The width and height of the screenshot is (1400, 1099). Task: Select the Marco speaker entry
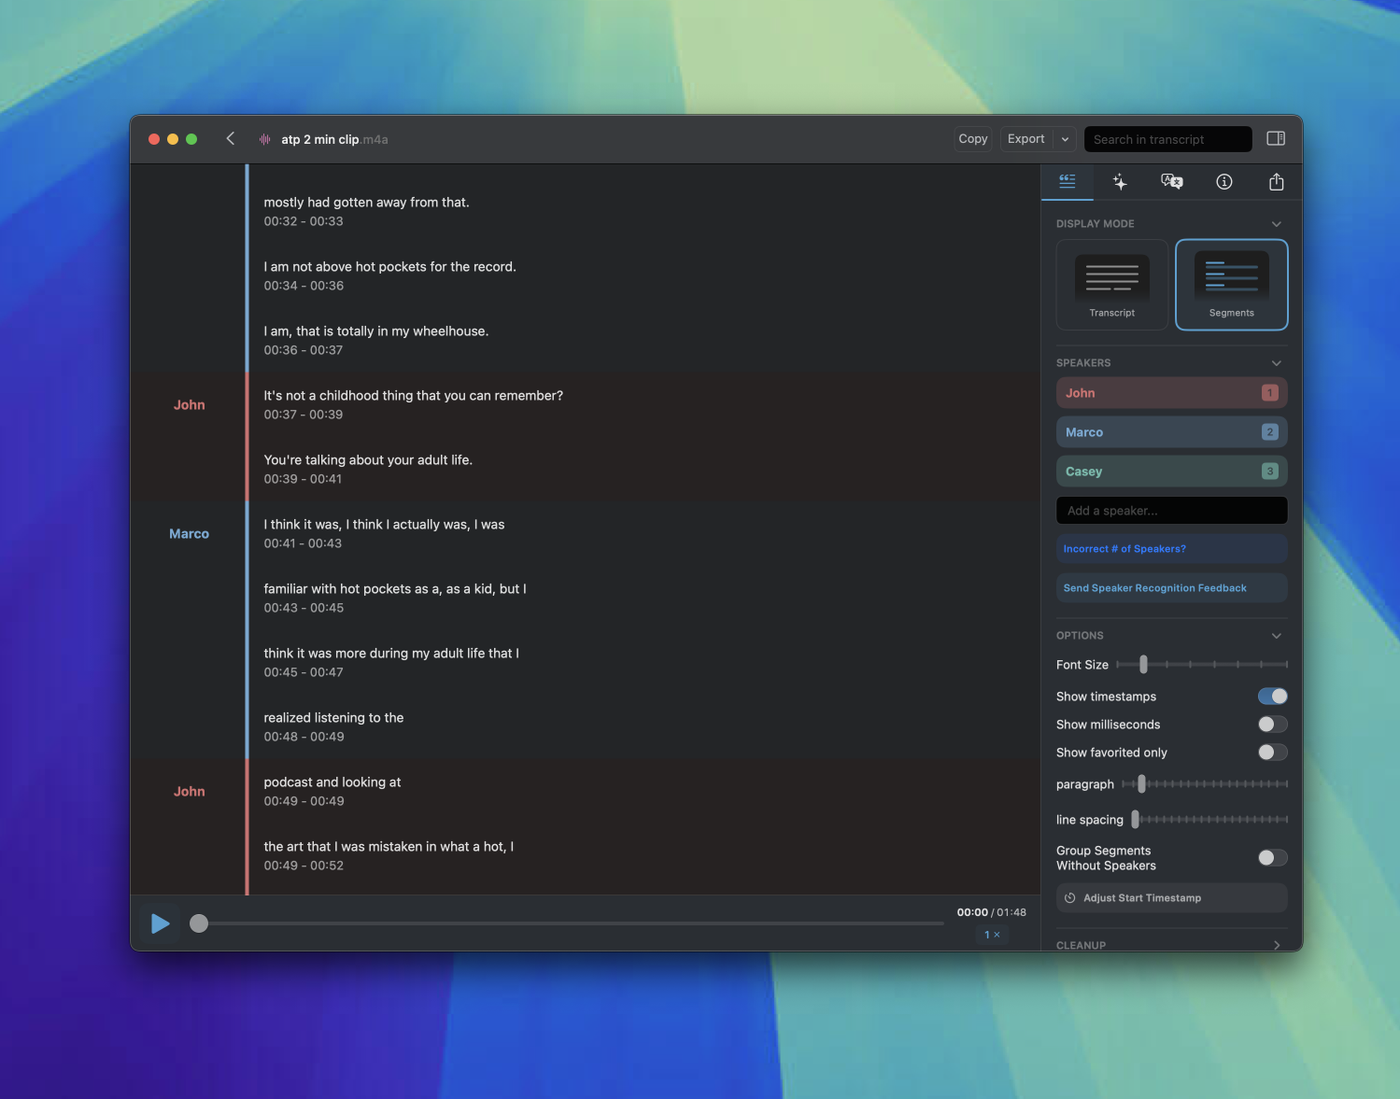1171,432
